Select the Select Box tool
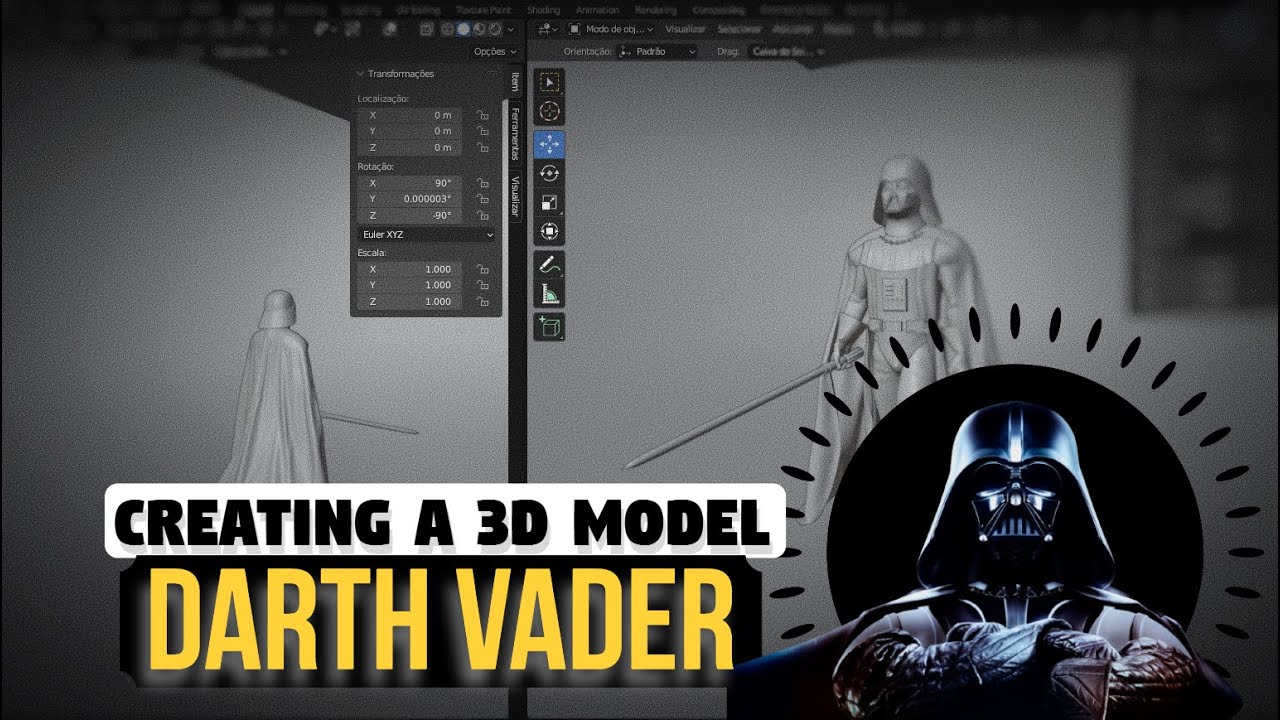Viewport: 1280px width, 720px height. (x=549, y=82)
